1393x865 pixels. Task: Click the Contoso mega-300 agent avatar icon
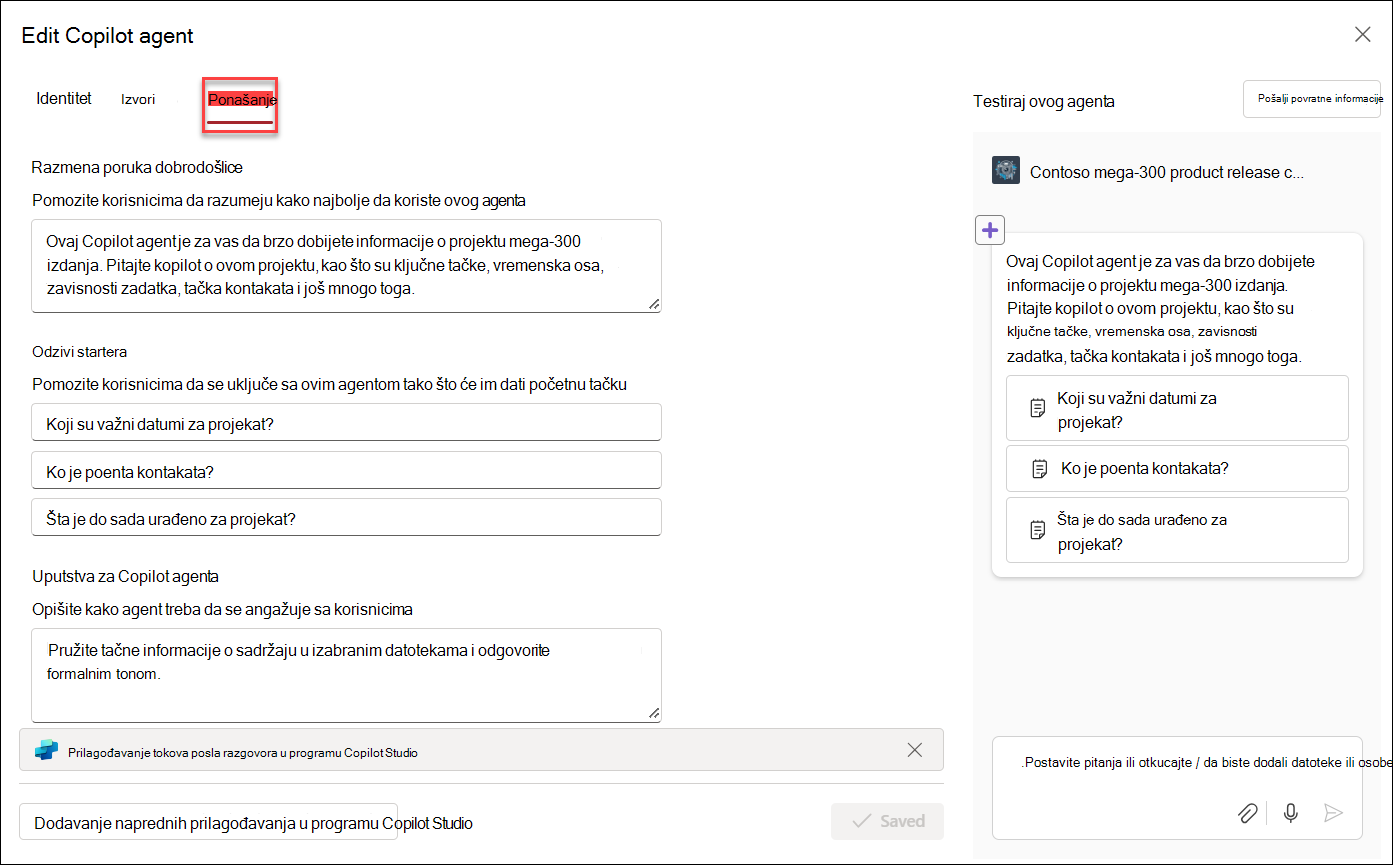click(x=1005, y=171)
